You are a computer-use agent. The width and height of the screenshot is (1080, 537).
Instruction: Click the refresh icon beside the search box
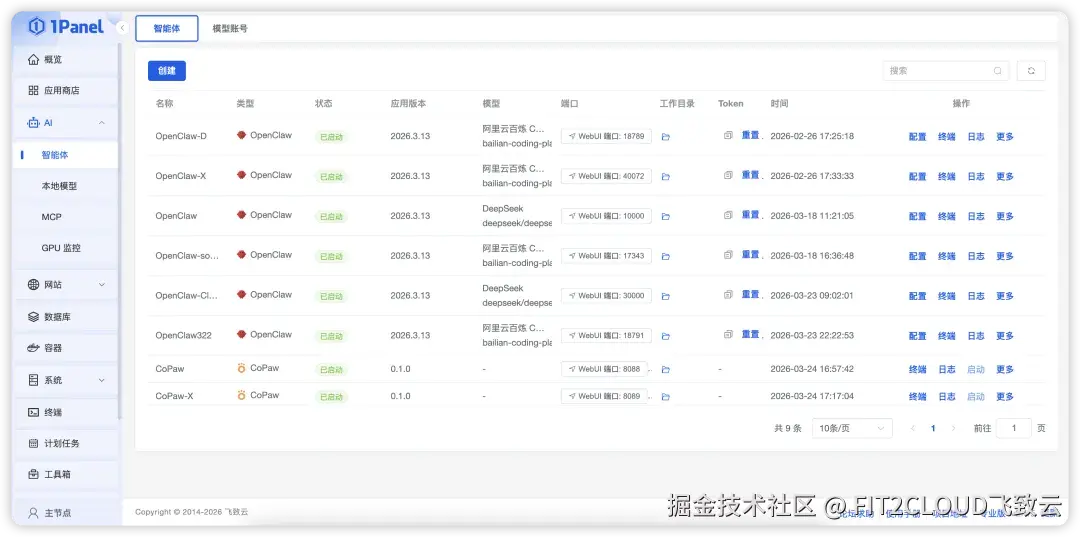pyautogui.click(x=1031, y=71)
